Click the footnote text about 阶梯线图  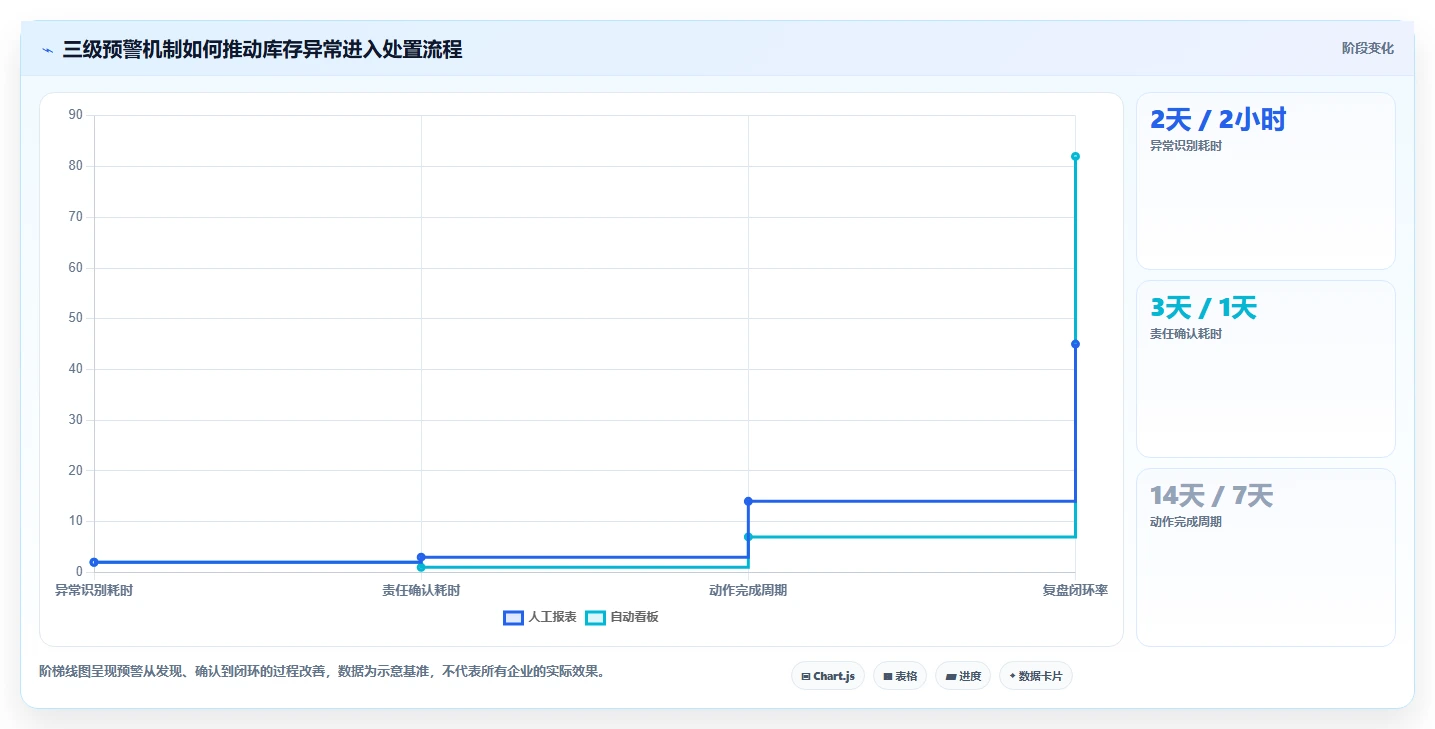322,671
